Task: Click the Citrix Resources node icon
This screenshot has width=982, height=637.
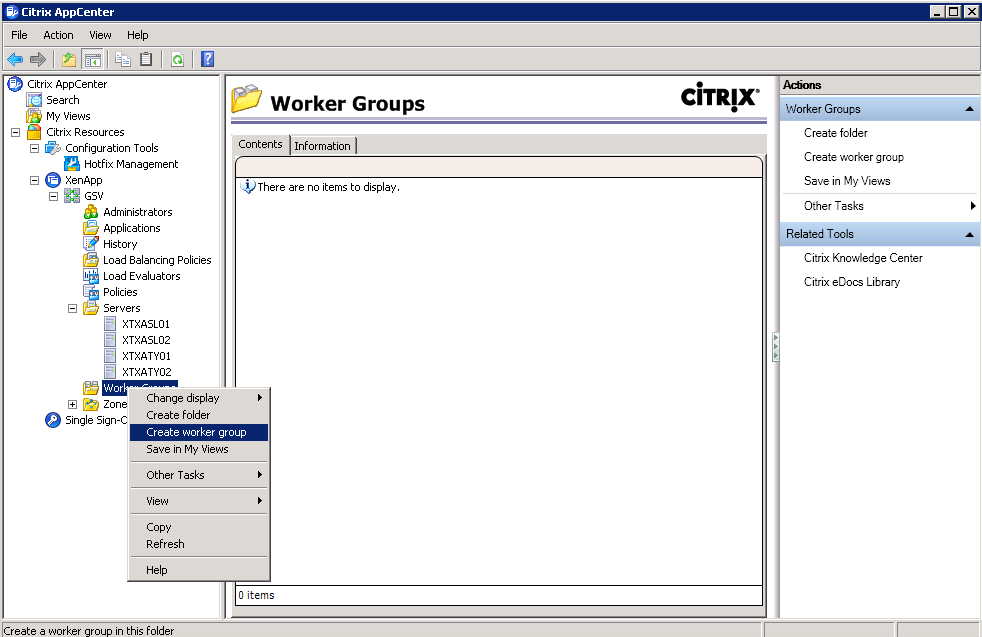Action: 34,132
